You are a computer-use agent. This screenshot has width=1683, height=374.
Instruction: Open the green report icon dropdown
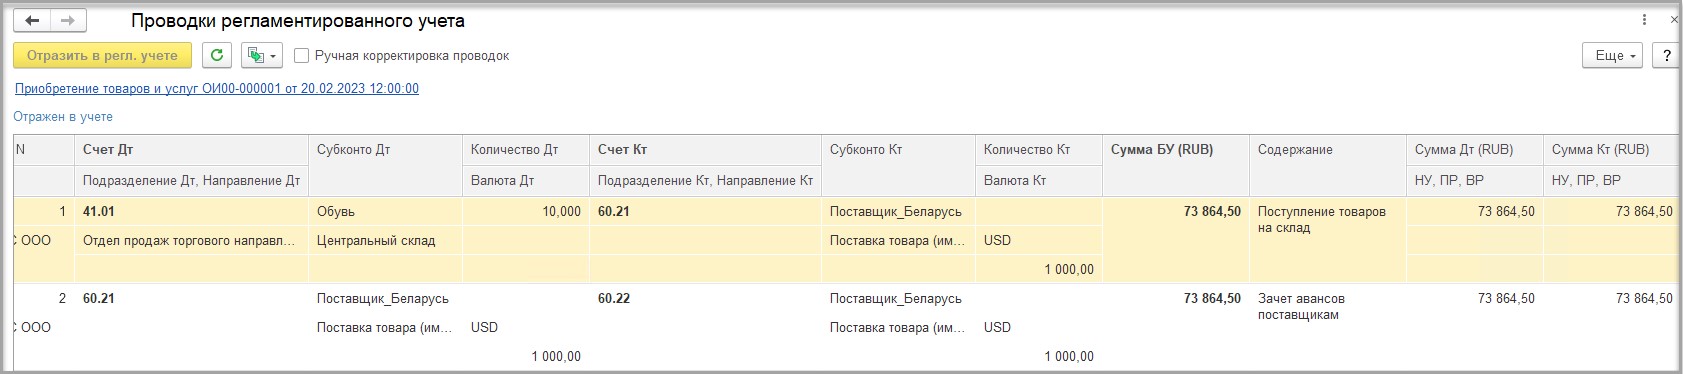(x=262, y=56)
